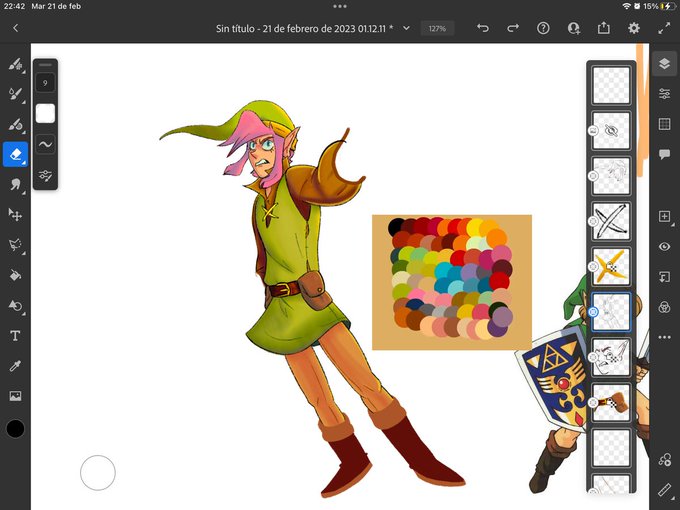Select the faint head sketch layer

[x=611, y=176]
